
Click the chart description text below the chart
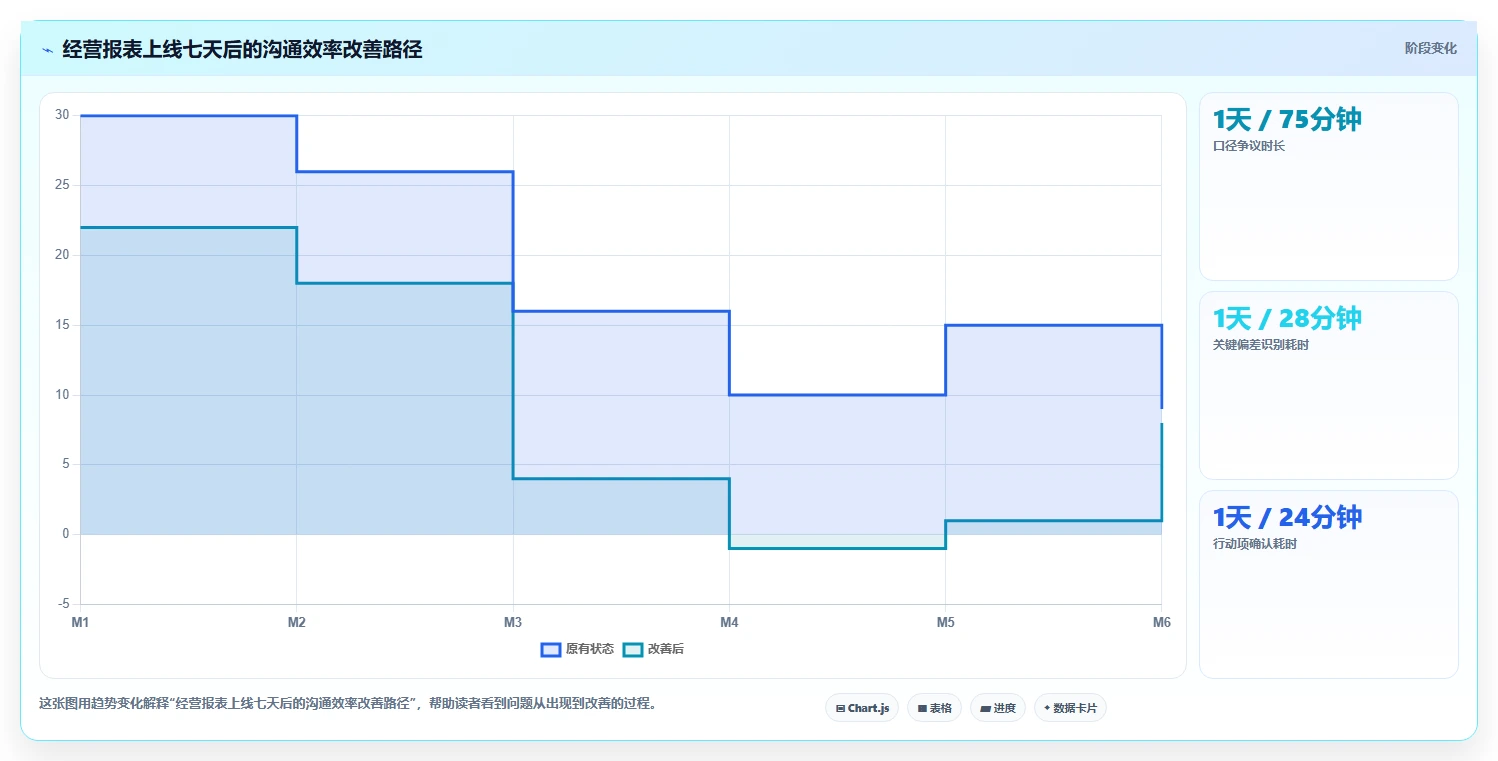point(348,703)
